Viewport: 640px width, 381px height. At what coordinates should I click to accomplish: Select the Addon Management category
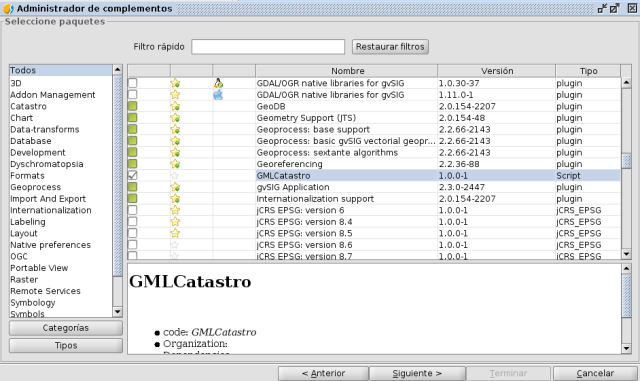pyautogui.click(x=60, y=95)
